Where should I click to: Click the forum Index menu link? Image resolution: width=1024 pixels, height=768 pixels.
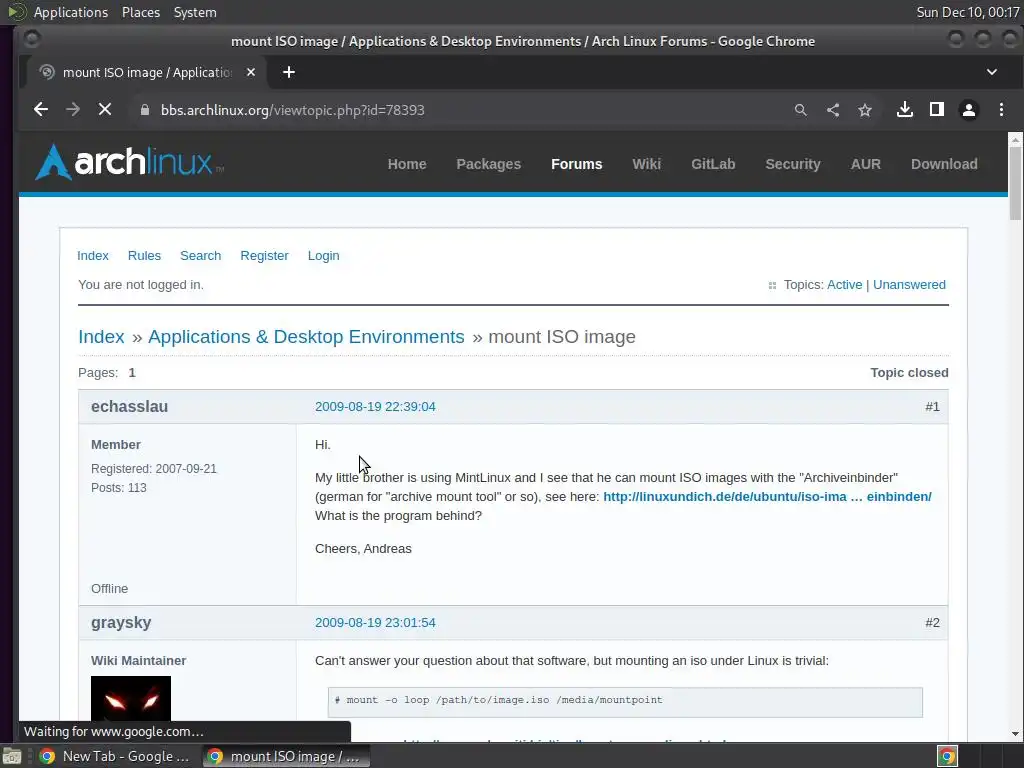point(93,255)
